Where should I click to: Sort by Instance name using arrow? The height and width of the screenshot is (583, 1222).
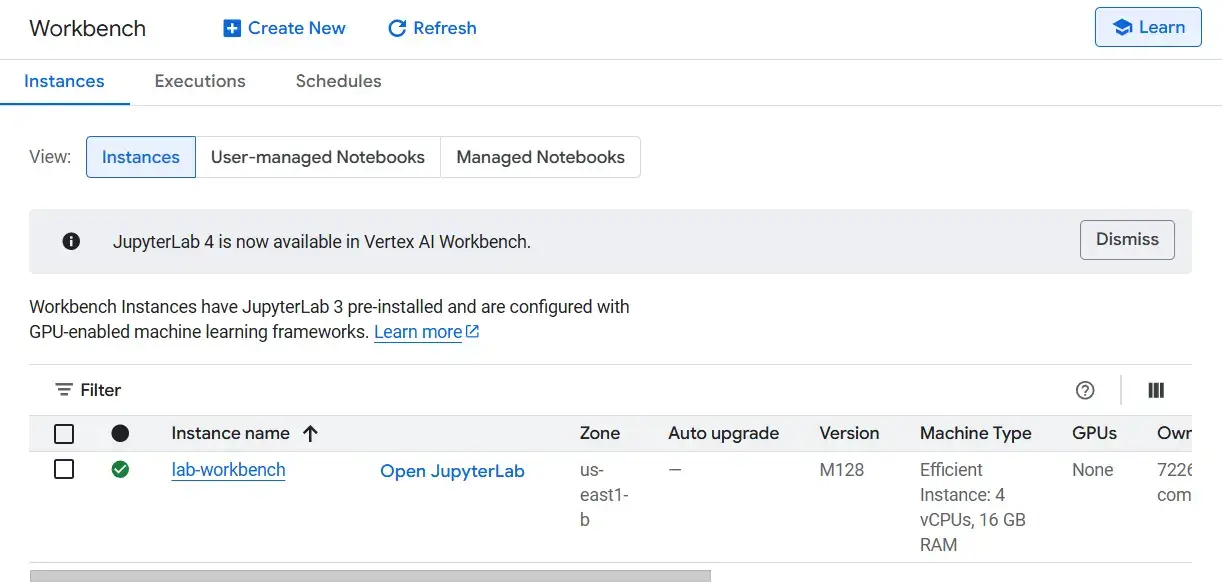[310, 433]
